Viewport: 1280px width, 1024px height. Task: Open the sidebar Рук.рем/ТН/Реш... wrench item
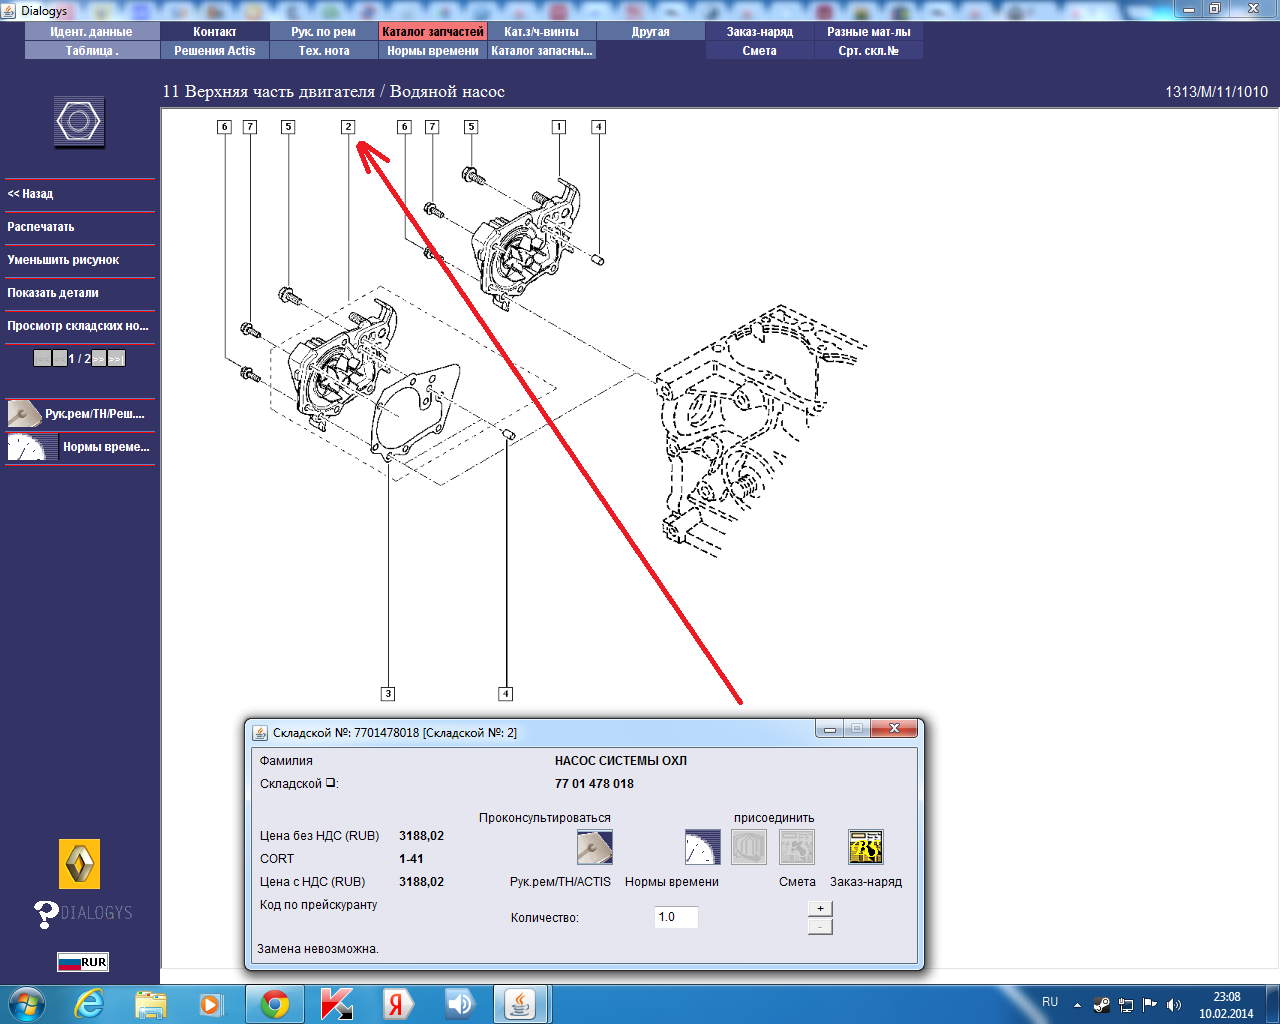pyautogui.click(x=80, y=413)
